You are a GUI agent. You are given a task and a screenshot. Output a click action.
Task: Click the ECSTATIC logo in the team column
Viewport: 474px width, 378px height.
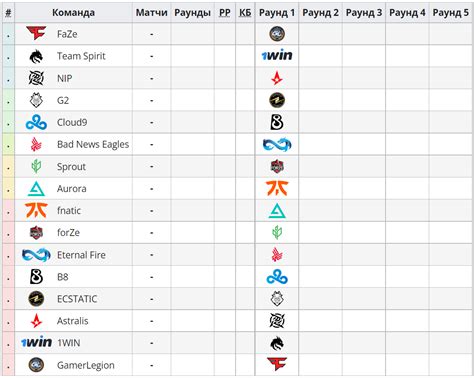click(x=36, y=299)
